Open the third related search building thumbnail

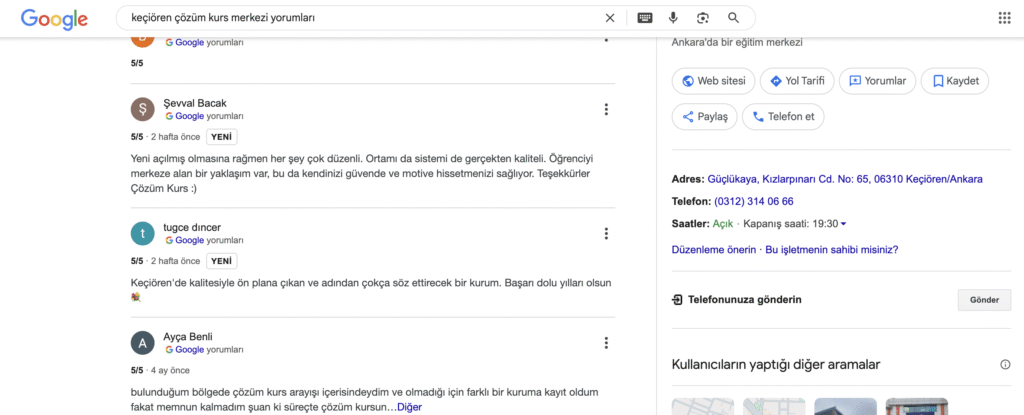pos(845,407)
